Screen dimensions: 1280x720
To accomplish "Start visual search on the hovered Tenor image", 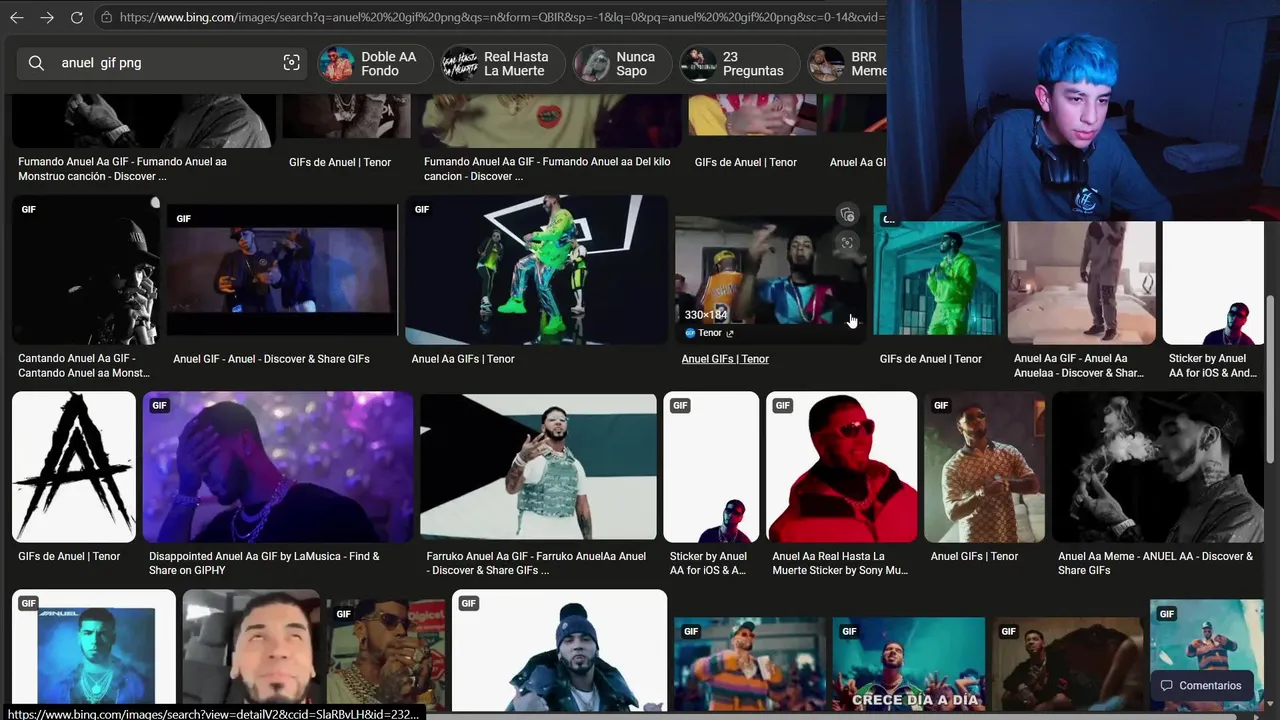I will [847, 243].
